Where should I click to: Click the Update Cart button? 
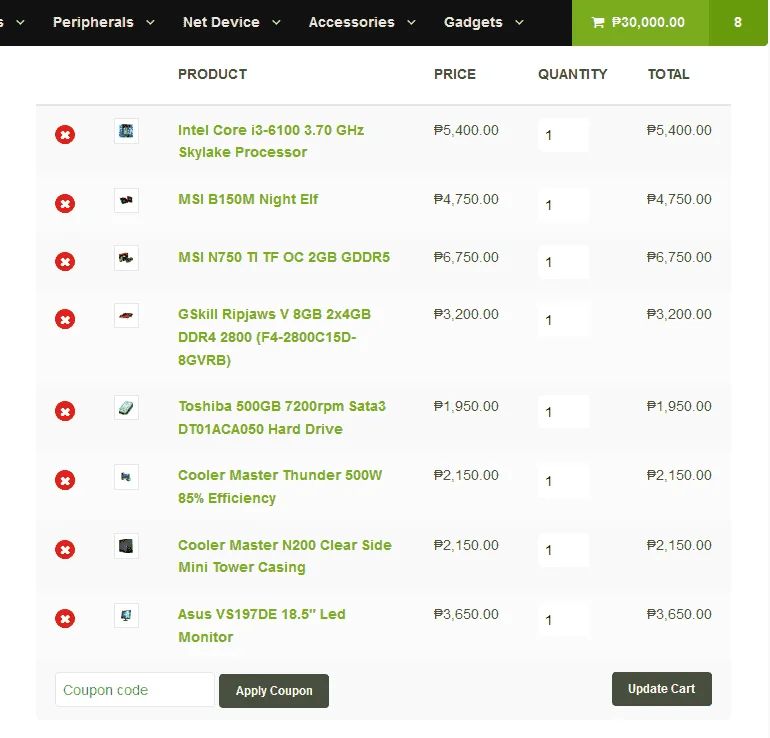tap(661, 689)
